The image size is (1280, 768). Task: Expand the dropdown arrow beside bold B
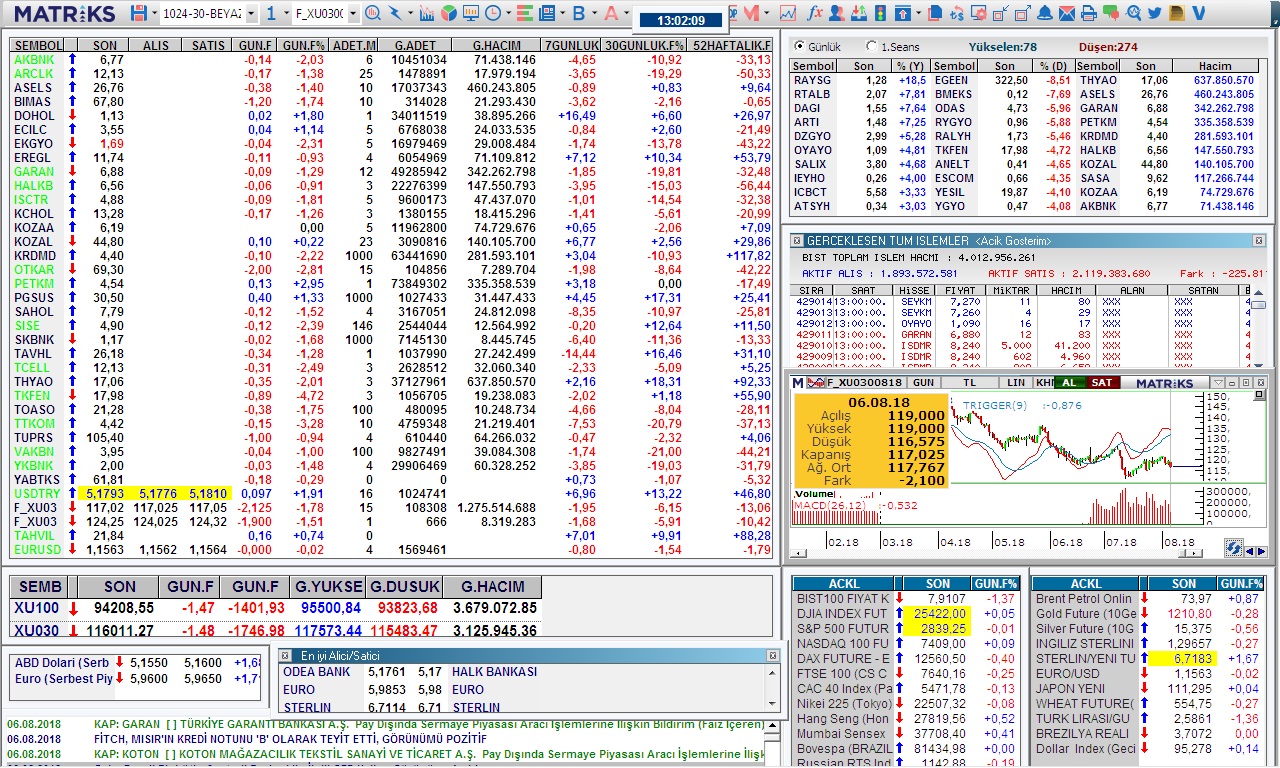tap(595, 14)
